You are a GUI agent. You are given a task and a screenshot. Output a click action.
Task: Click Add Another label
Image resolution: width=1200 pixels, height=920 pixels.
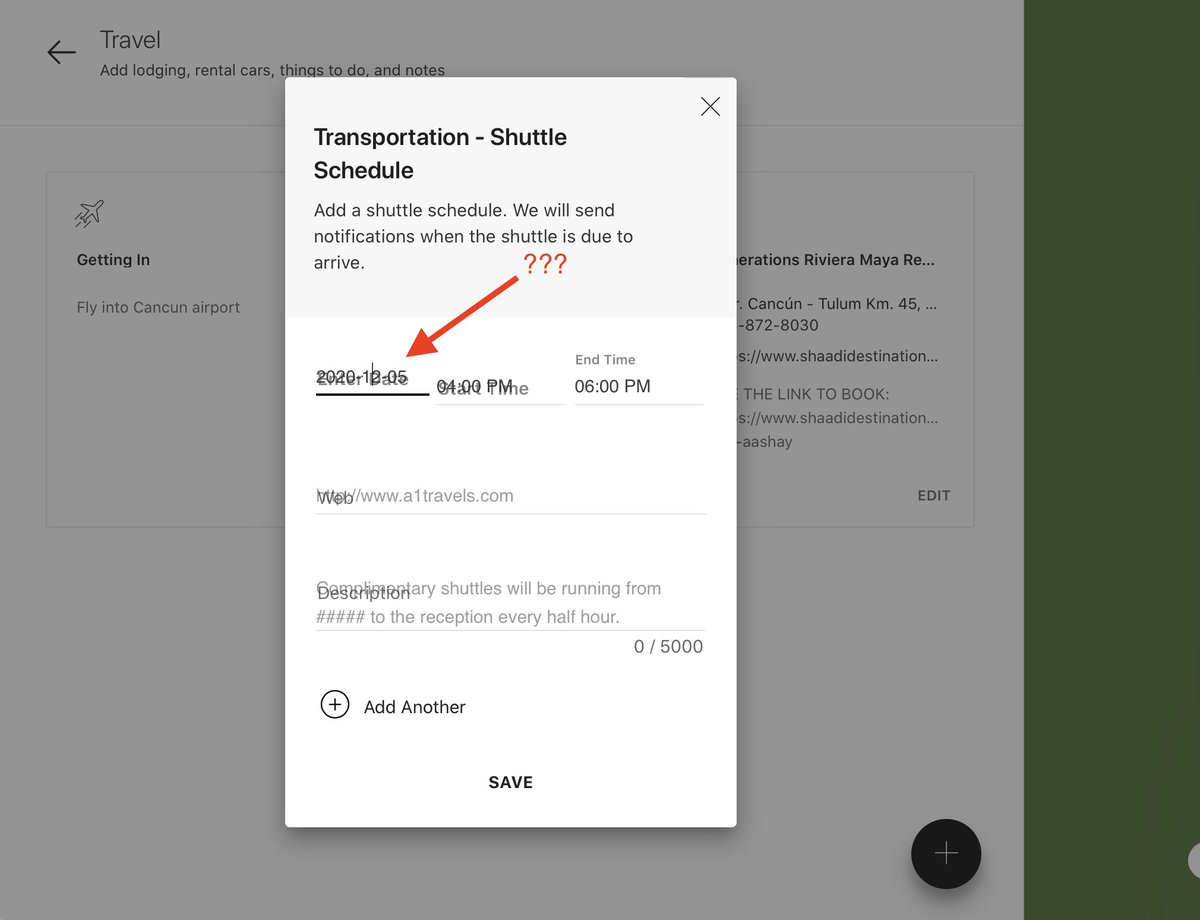(x=415, y=707)
